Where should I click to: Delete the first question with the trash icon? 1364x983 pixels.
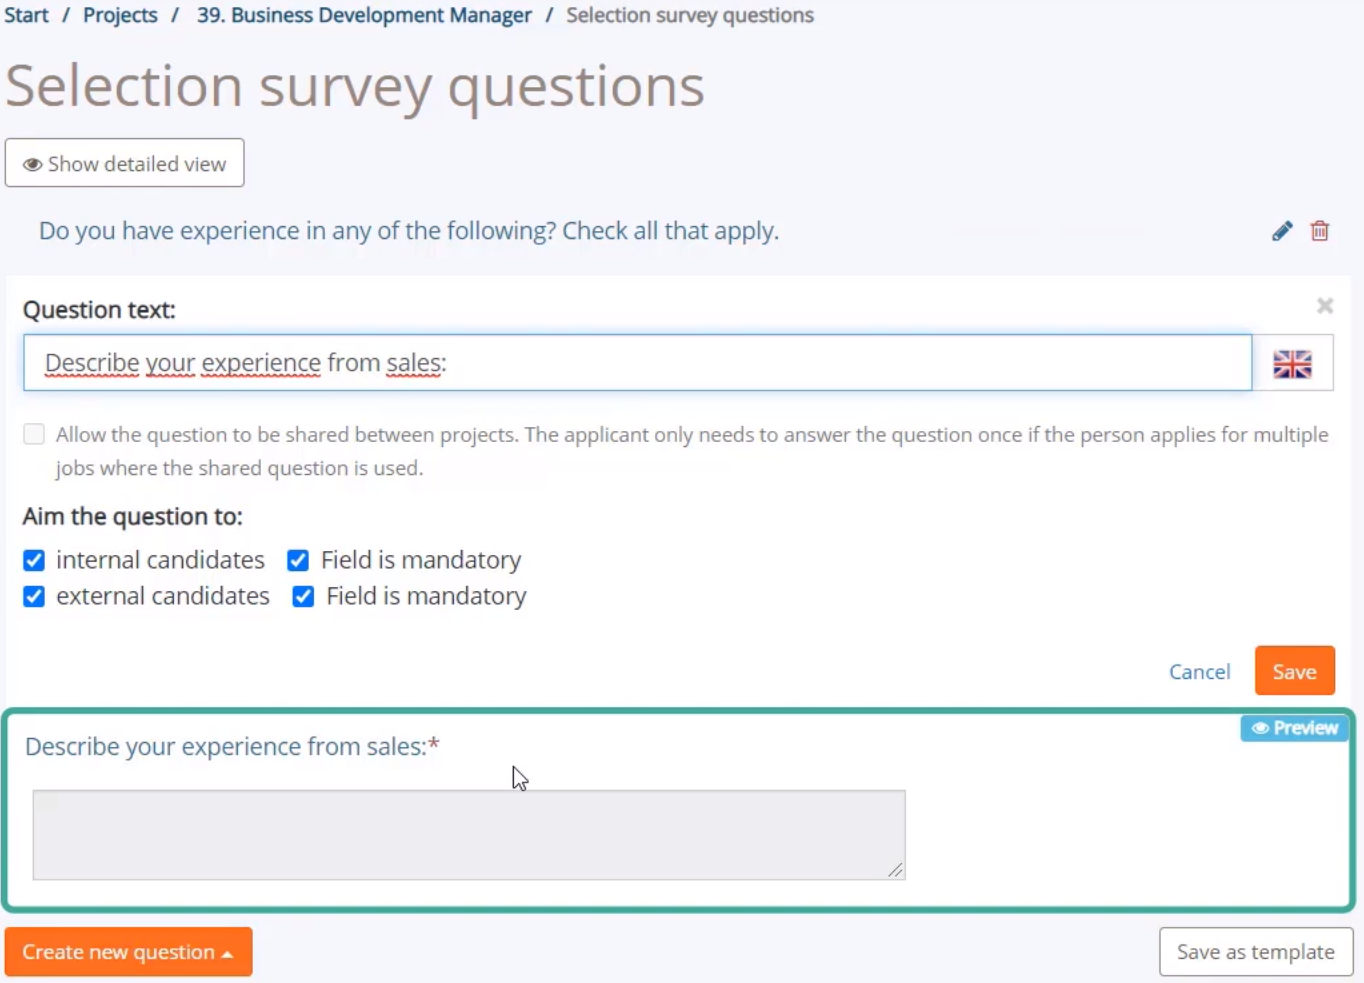pos(1320,231)
